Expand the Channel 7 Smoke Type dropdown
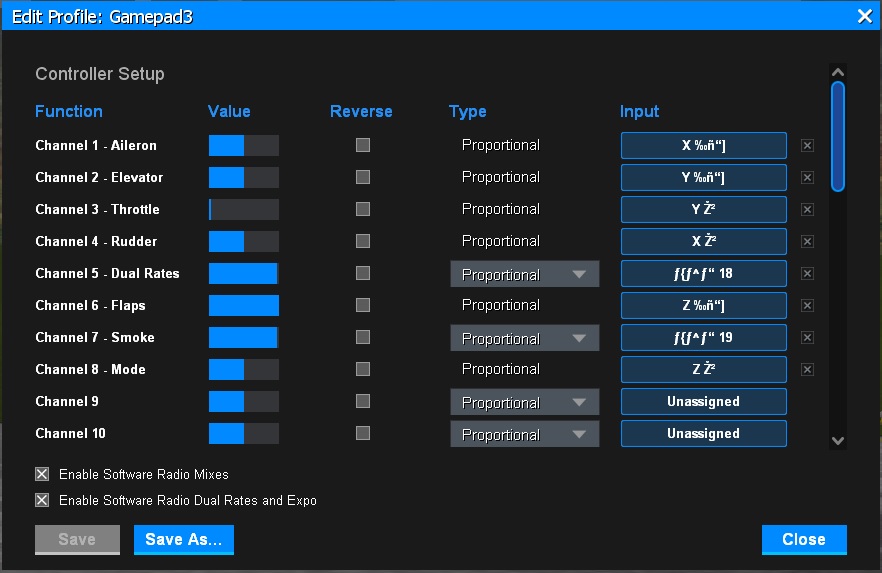 pos(524,338)
